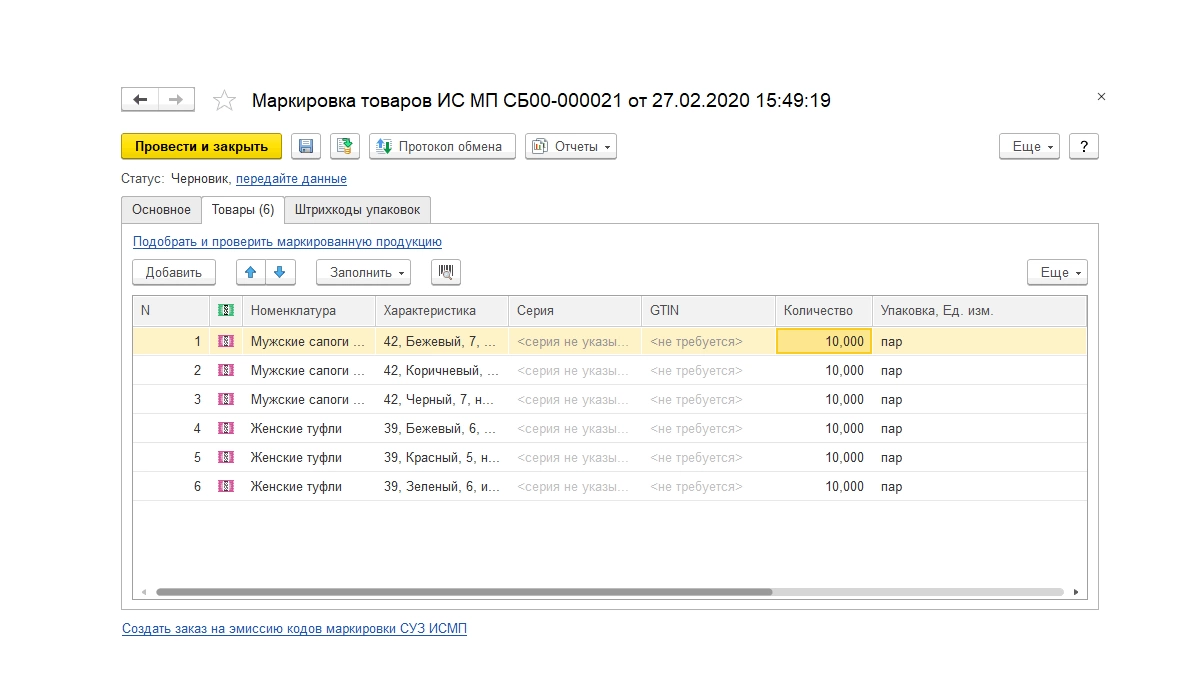Click marking icon in row 5
1200x700 pixels.
coord(226,457)
